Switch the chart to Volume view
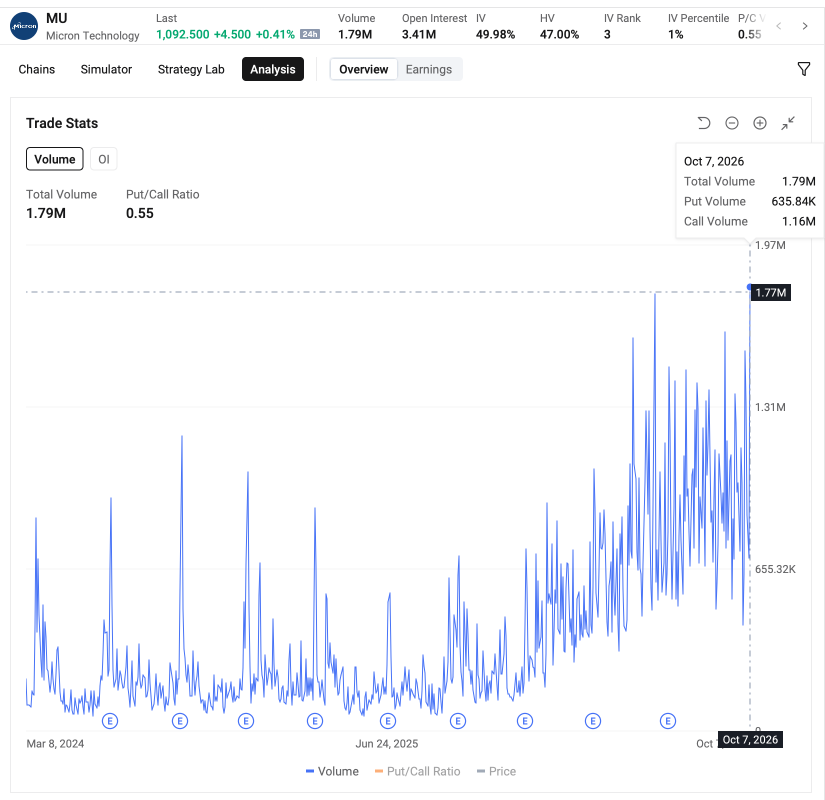 (55, 159)
